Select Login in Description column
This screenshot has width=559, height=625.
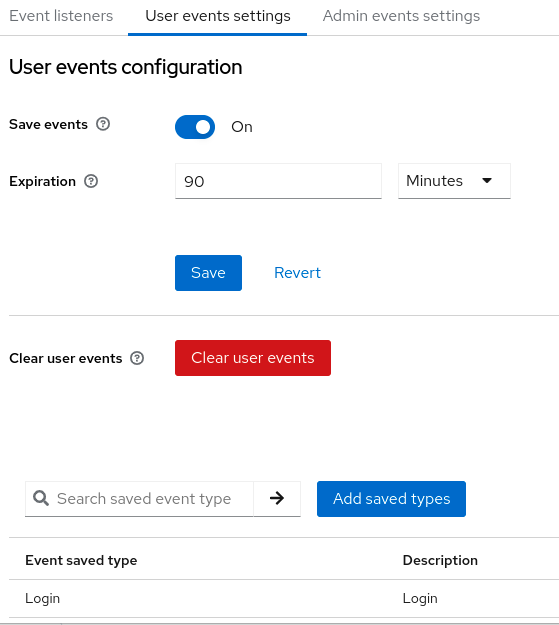(x=420, y=598)
